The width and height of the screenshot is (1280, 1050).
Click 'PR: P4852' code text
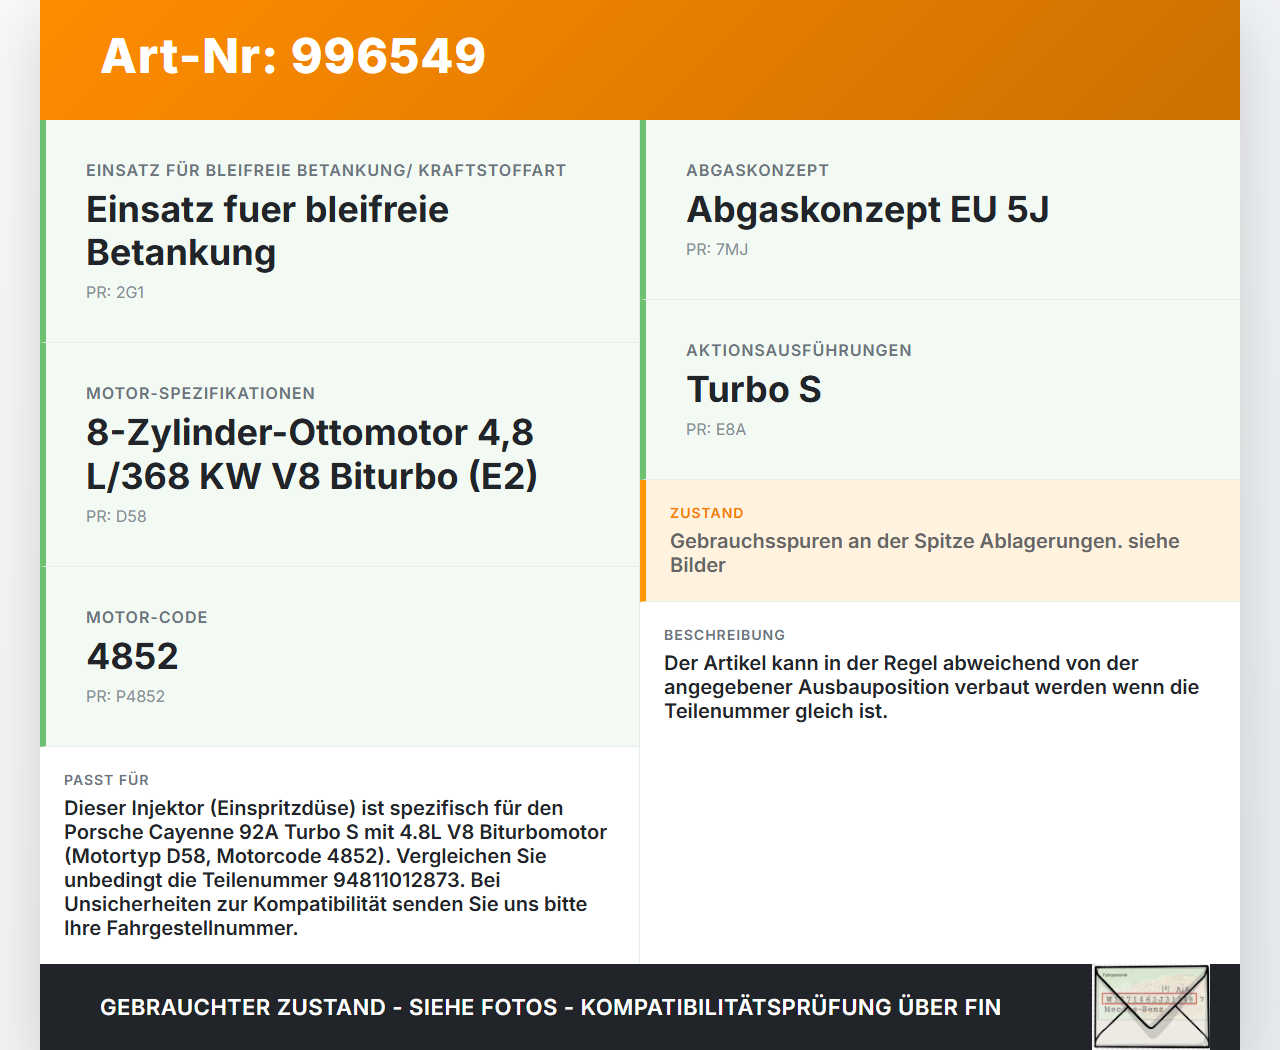click(125, 697)
